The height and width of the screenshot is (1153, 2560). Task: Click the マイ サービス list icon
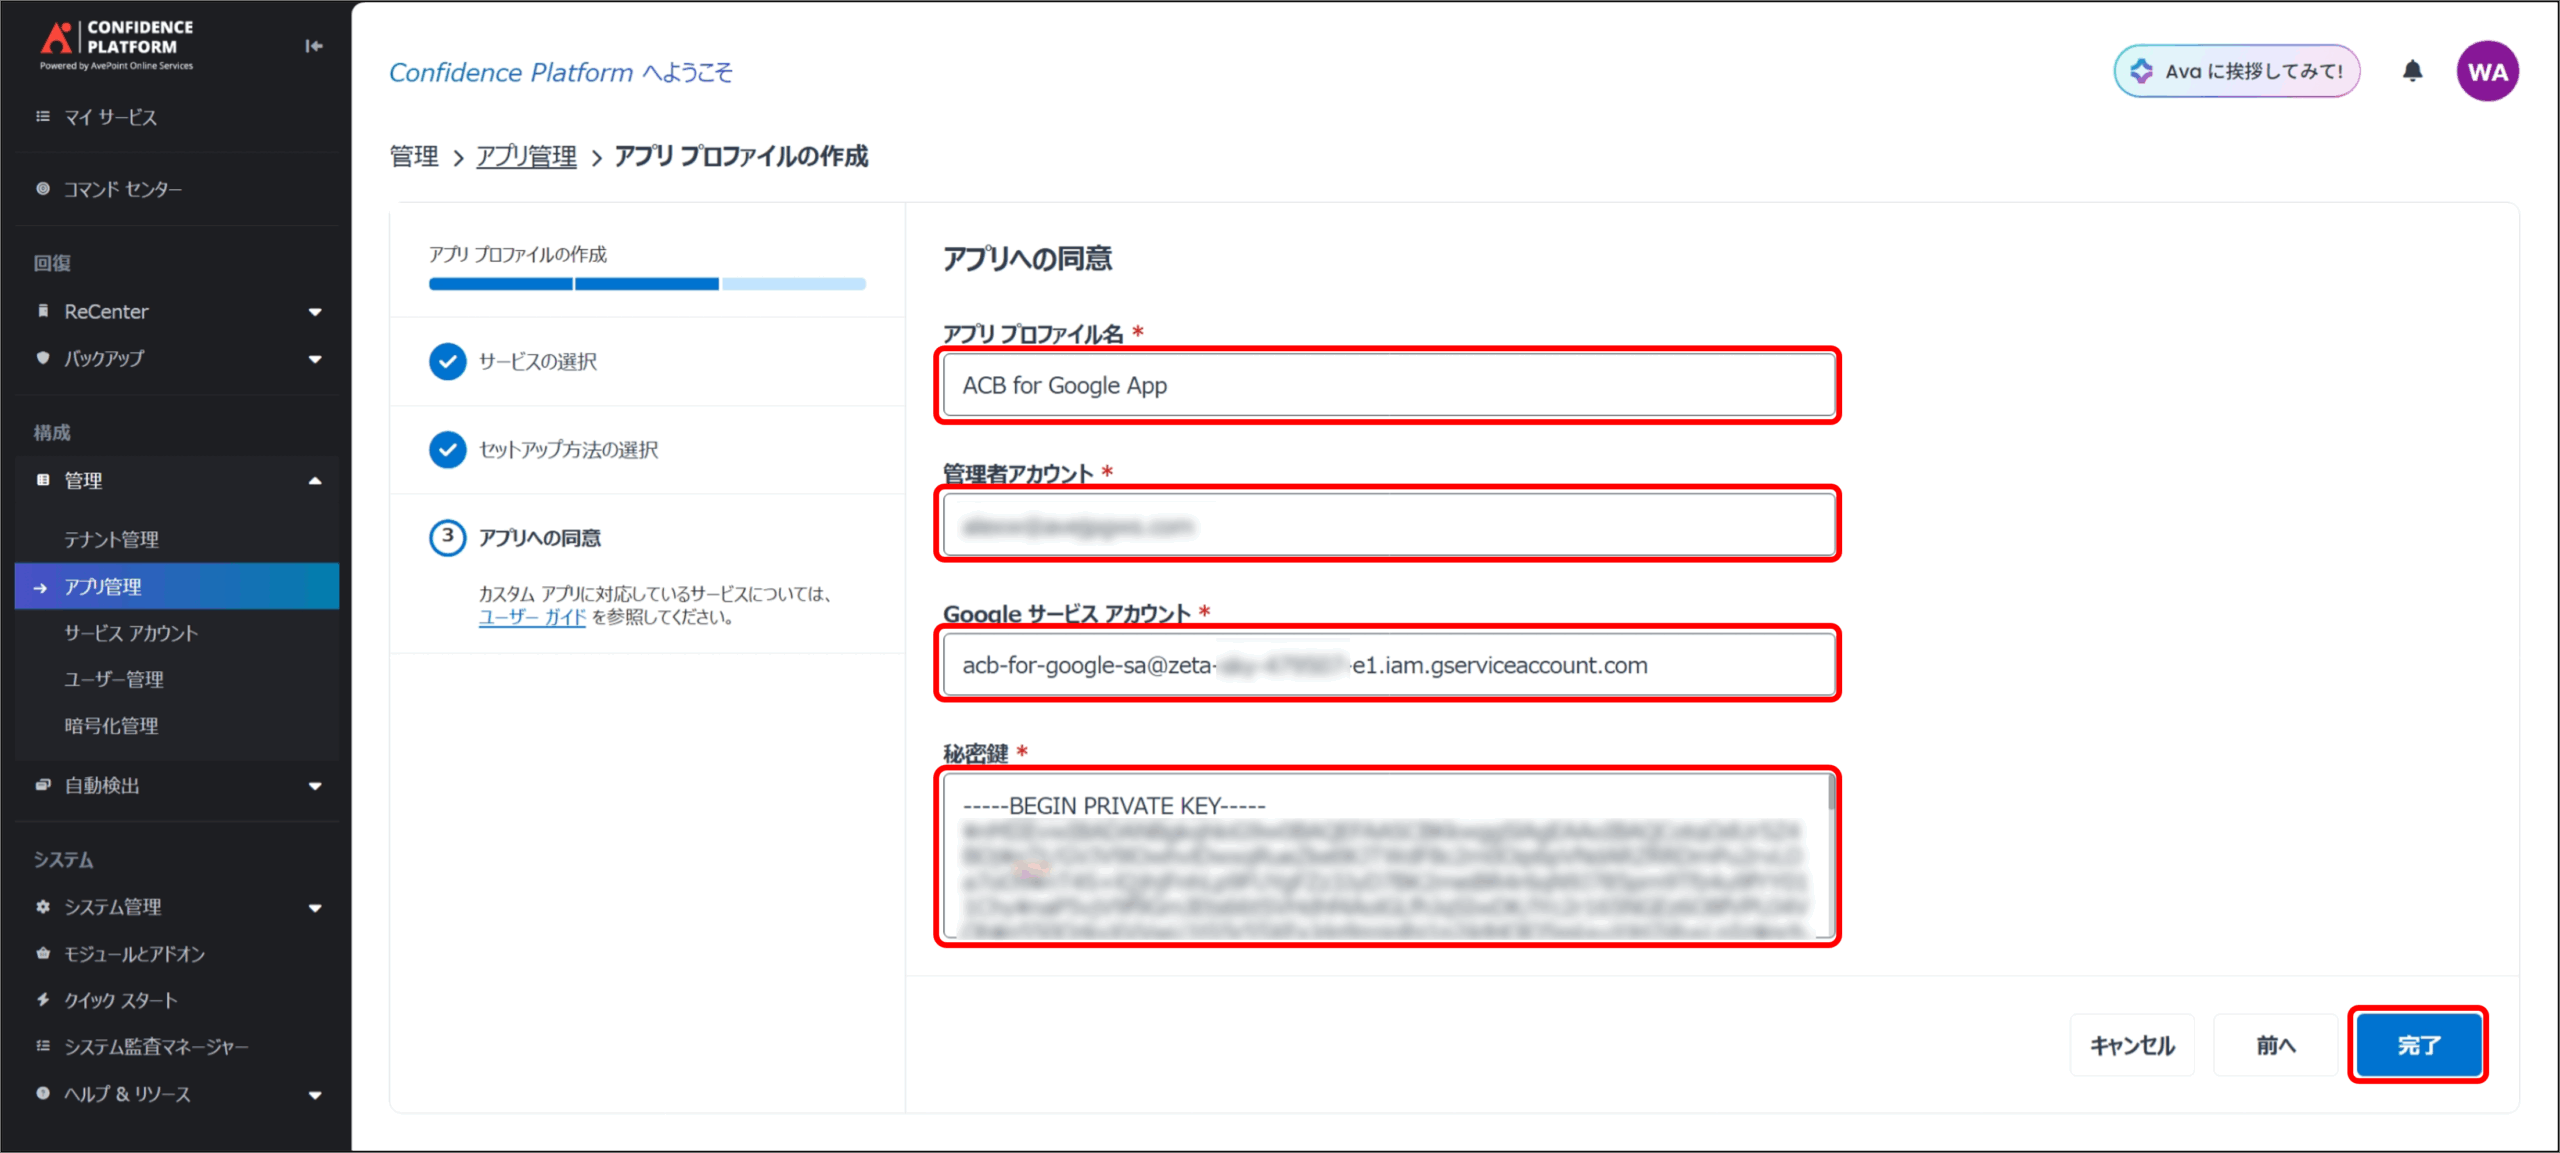(x=43, y=116)
